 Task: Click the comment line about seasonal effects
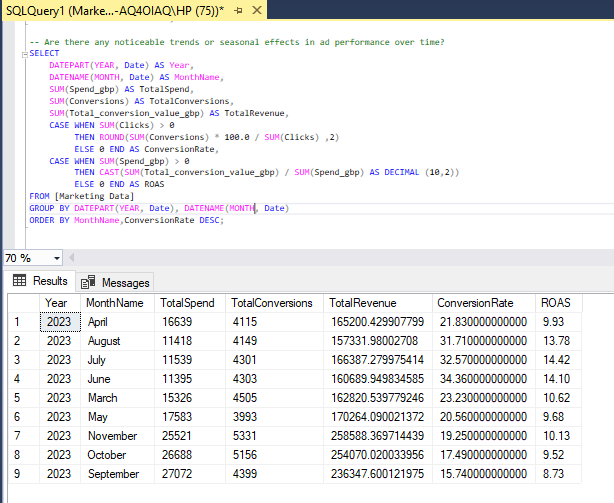237,42
